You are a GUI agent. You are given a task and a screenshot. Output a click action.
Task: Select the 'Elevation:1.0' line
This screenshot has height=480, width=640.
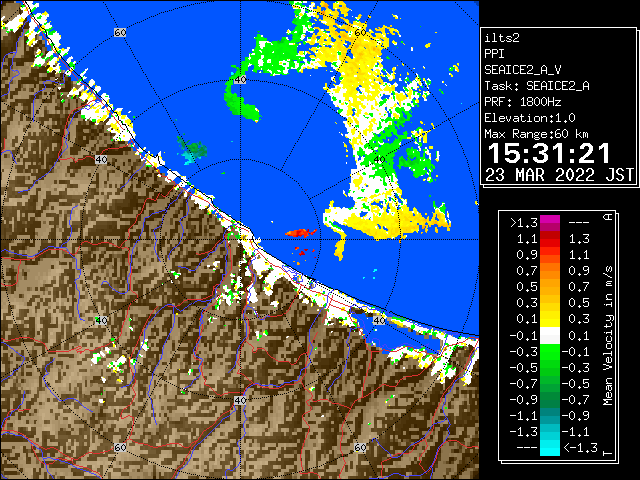pyautogui.click(x=530, y=118)
